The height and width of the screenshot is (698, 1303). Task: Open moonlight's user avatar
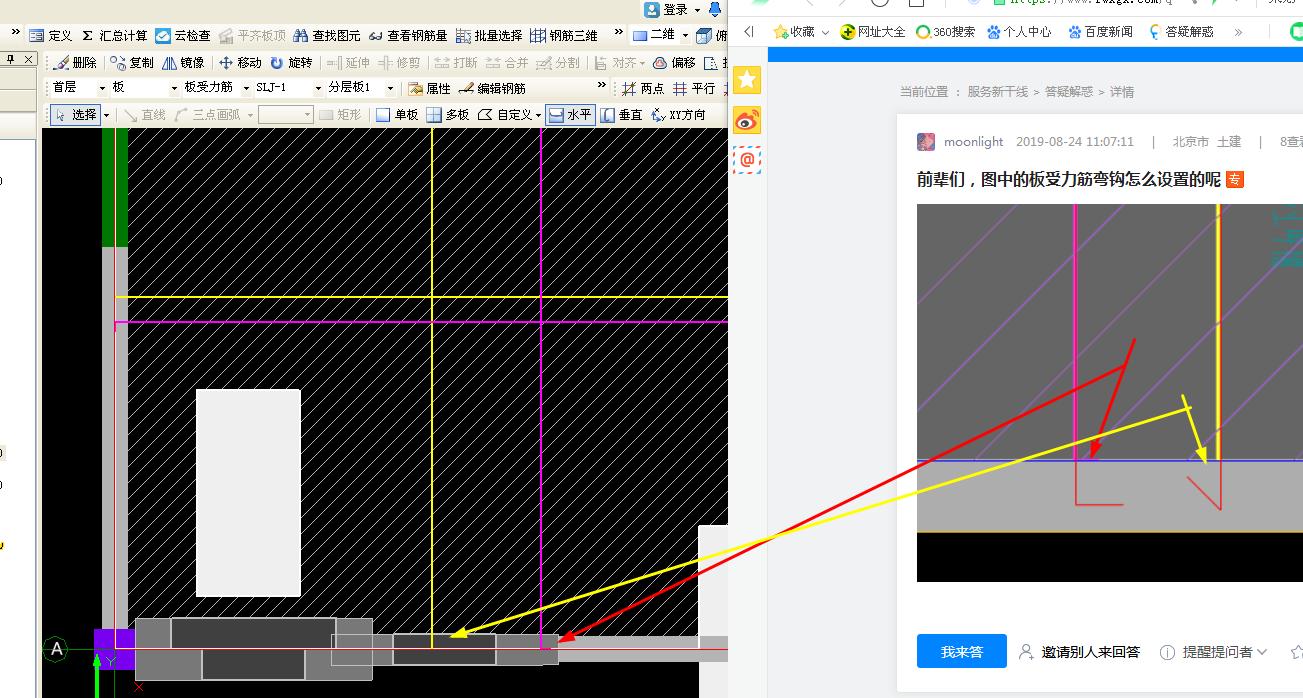tap(926, 142)
